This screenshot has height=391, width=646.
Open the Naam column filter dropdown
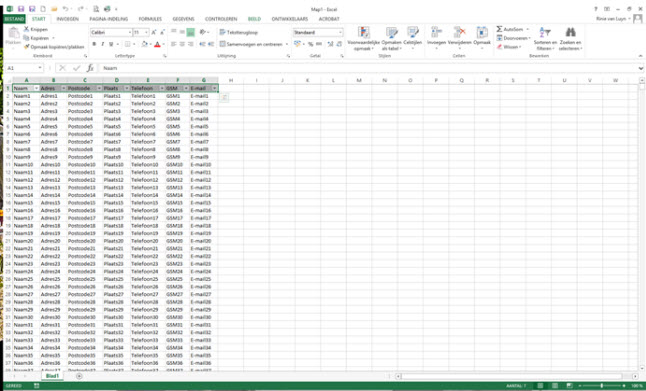point(36,88)
